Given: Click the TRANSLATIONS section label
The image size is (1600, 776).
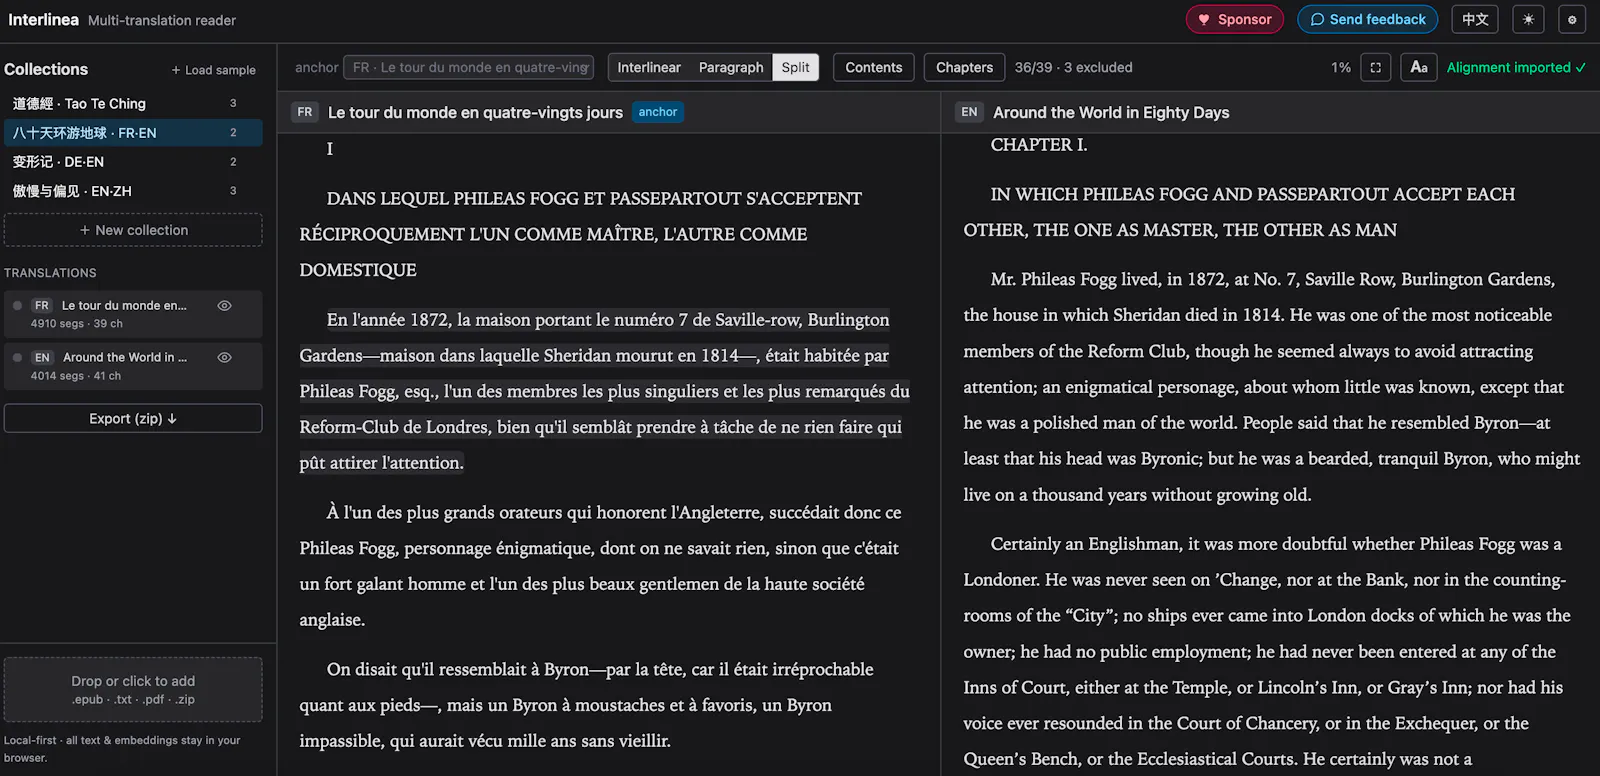Looking at the screenshot, I should coord(50,273).
